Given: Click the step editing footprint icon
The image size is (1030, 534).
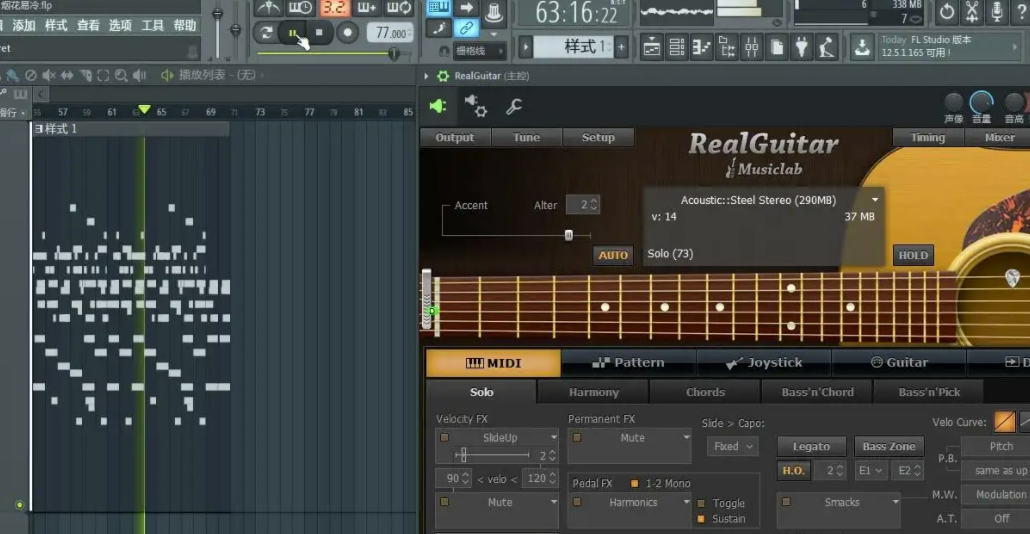Looking at the screenshot, I should click(x=438, y=28).
